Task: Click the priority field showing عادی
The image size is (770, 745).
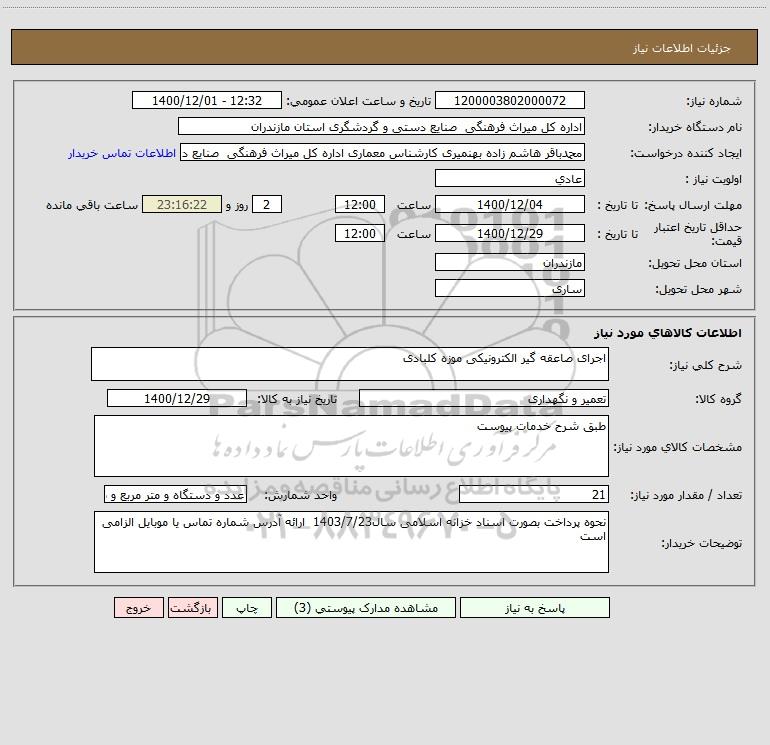Action: pyautogui.click(x=510, y=179)
